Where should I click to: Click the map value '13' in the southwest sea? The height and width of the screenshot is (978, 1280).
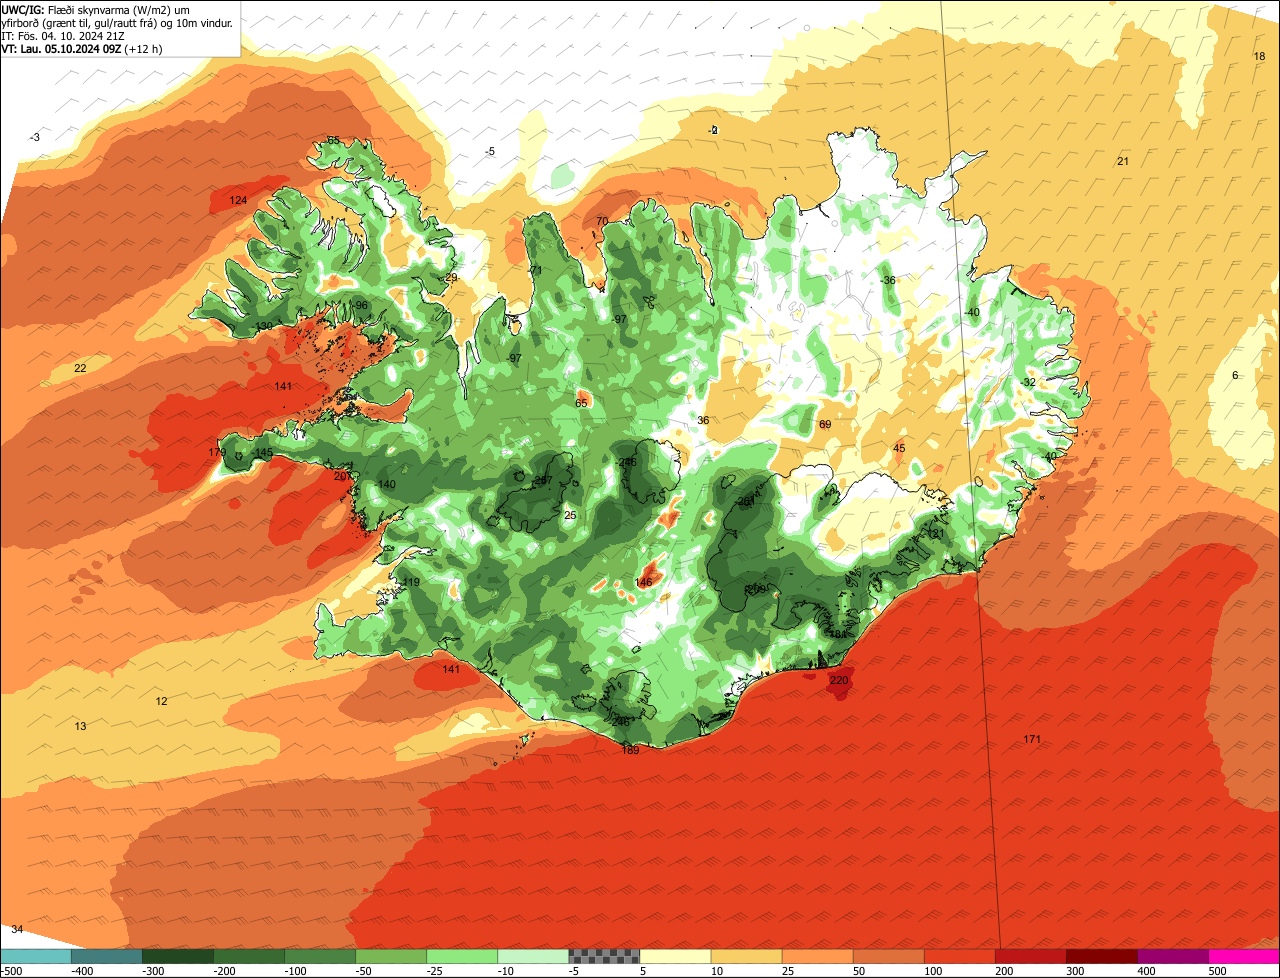tap(81, 726)
